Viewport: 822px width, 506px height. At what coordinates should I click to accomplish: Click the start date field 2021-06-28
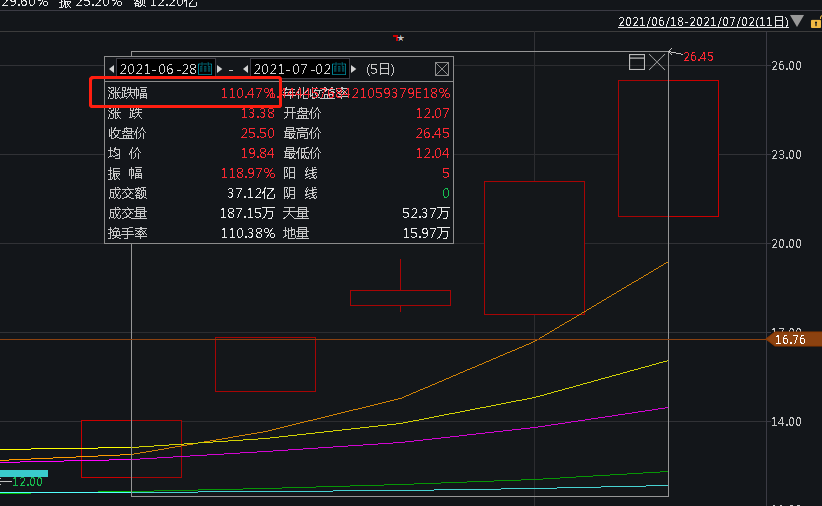coord(158,69)
